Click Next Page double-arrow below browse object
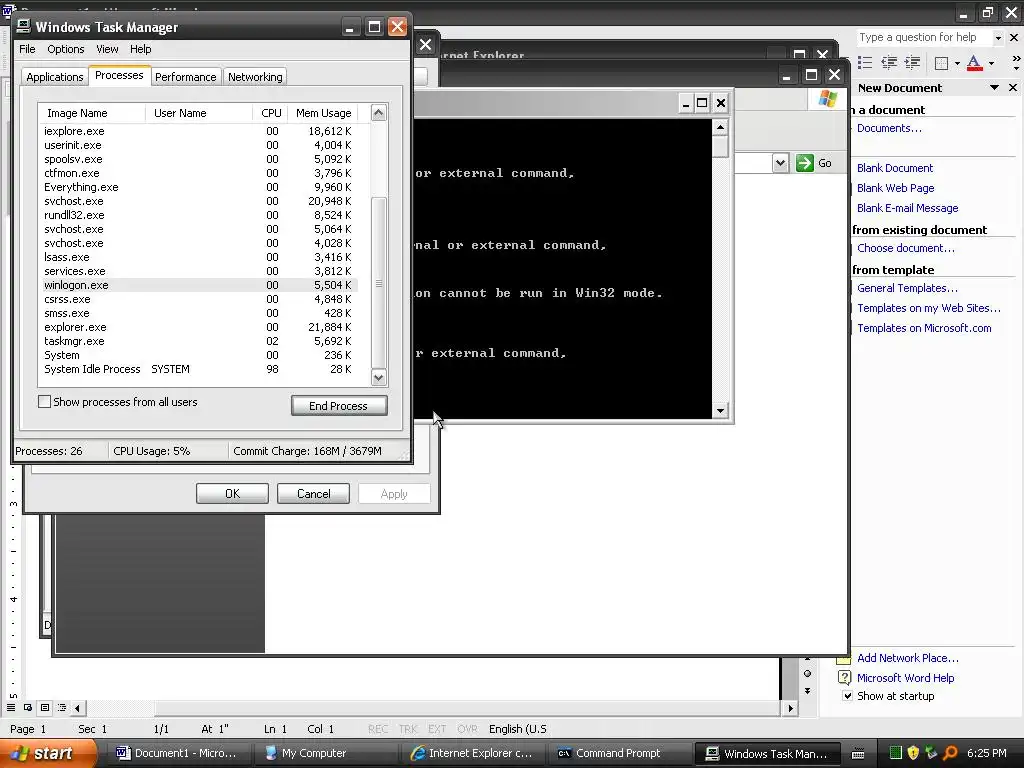The height and width of the screenshot is (768, 1024). point(807,690)
